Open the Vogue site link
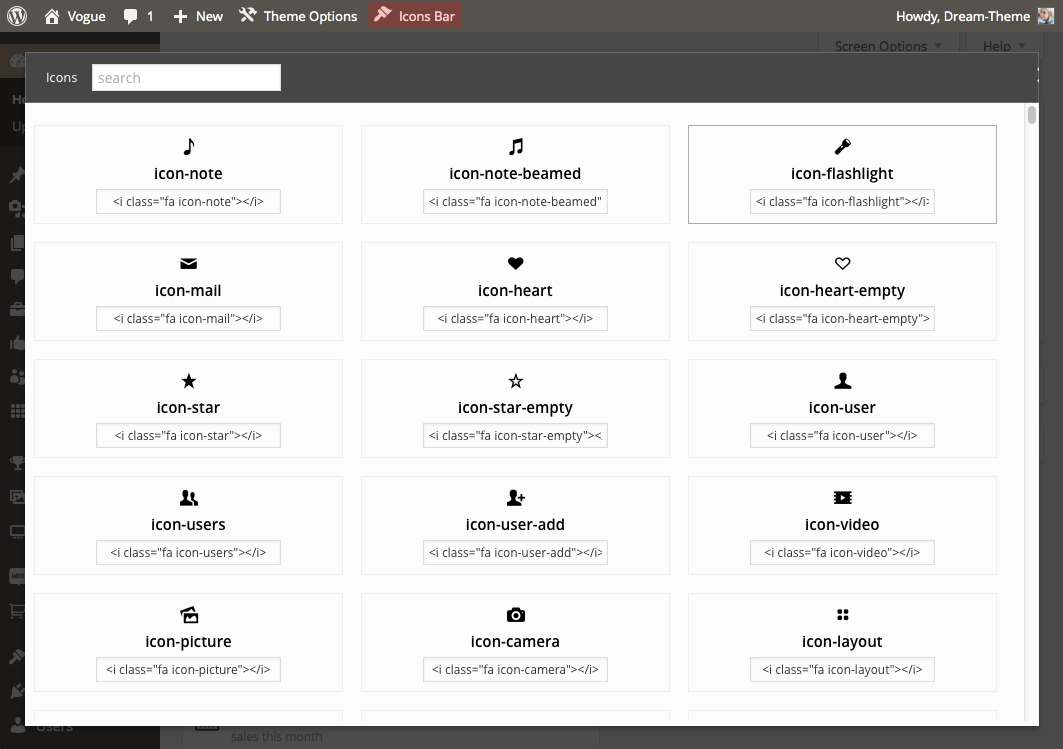 pos(75,16)
